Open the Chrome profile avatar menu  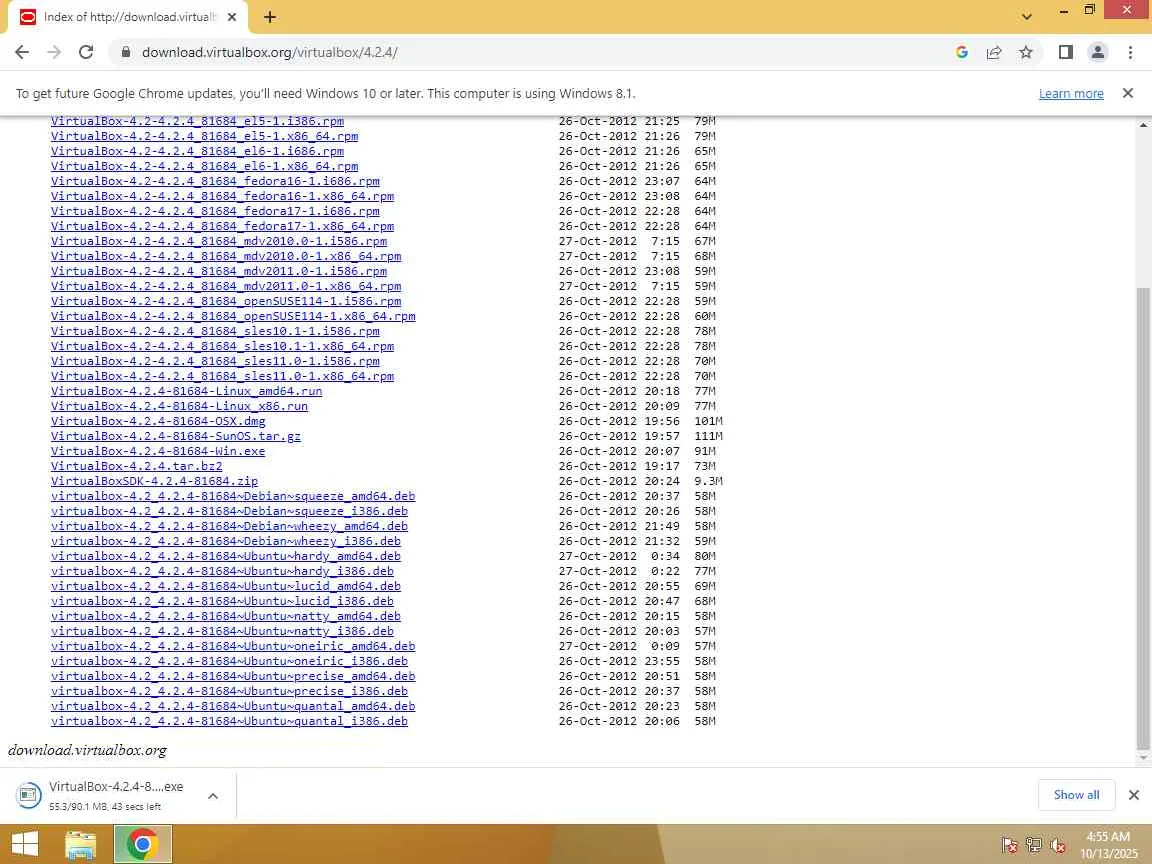tap(1098, 52)
